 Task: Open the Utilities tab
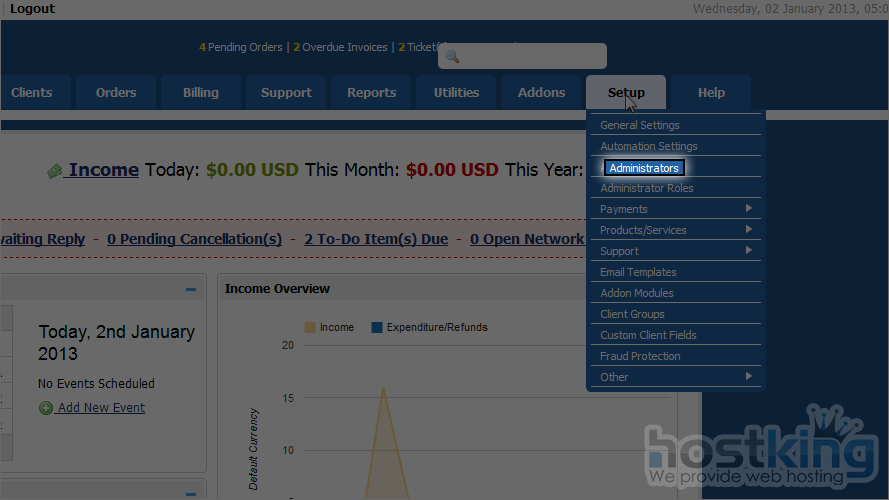tap(456, 93)
